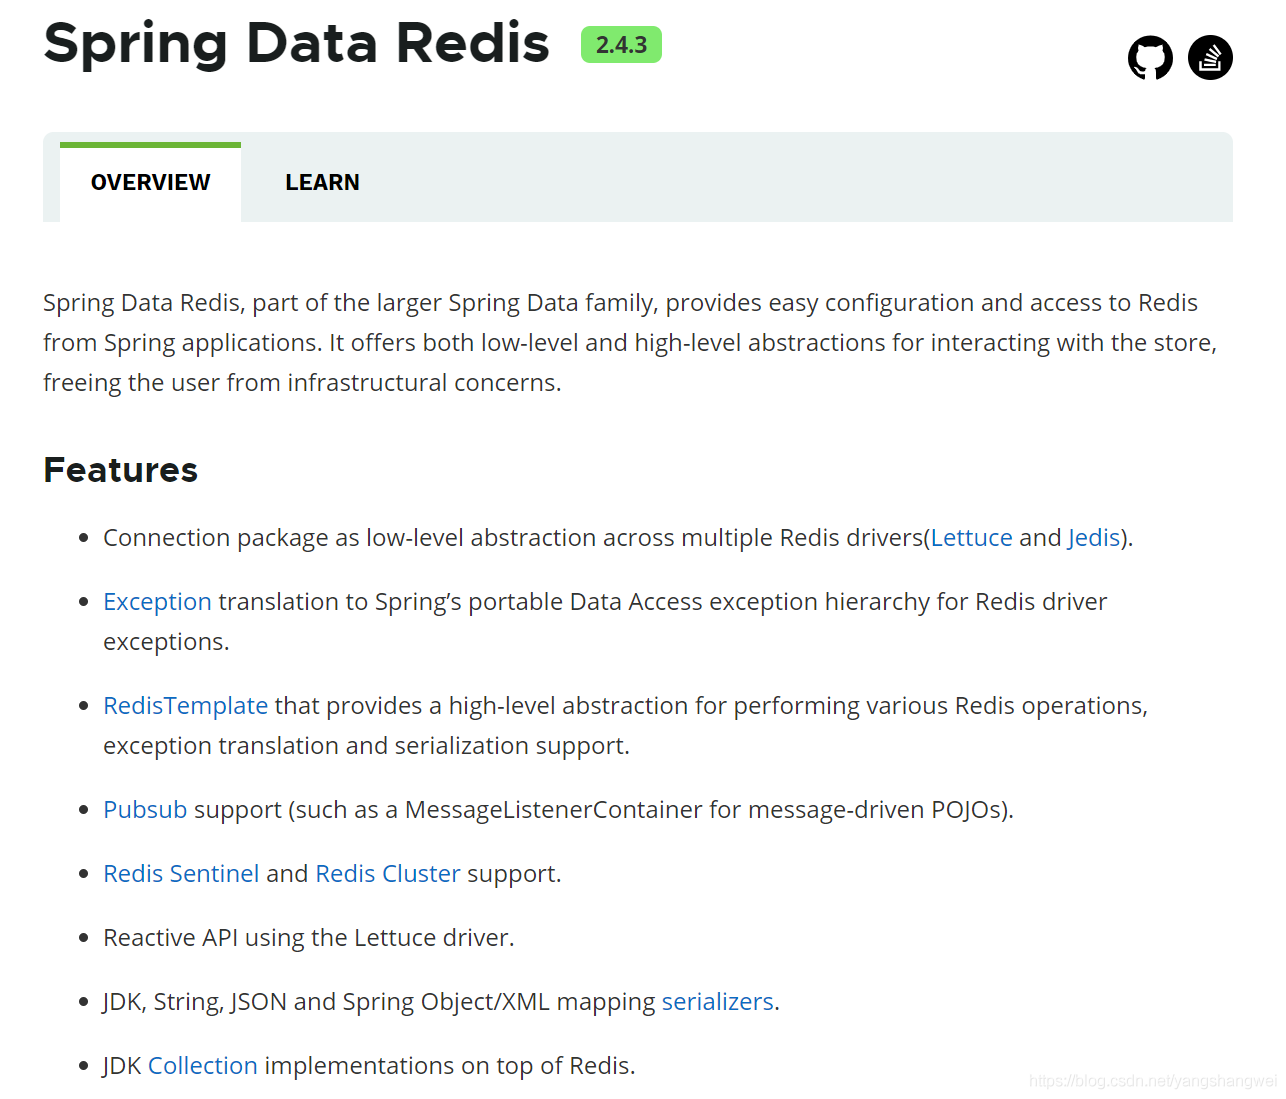Click the Features section heading
The image size is (1286, 1099).
(x=121, y=470)
